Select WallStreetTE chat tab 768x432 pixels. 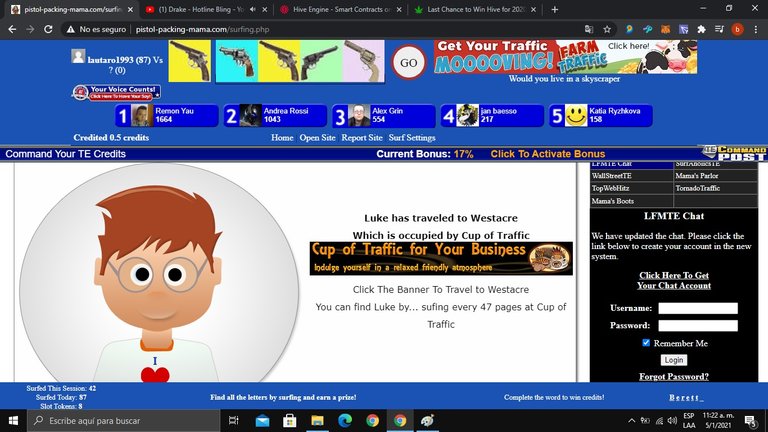coord(631,176)
